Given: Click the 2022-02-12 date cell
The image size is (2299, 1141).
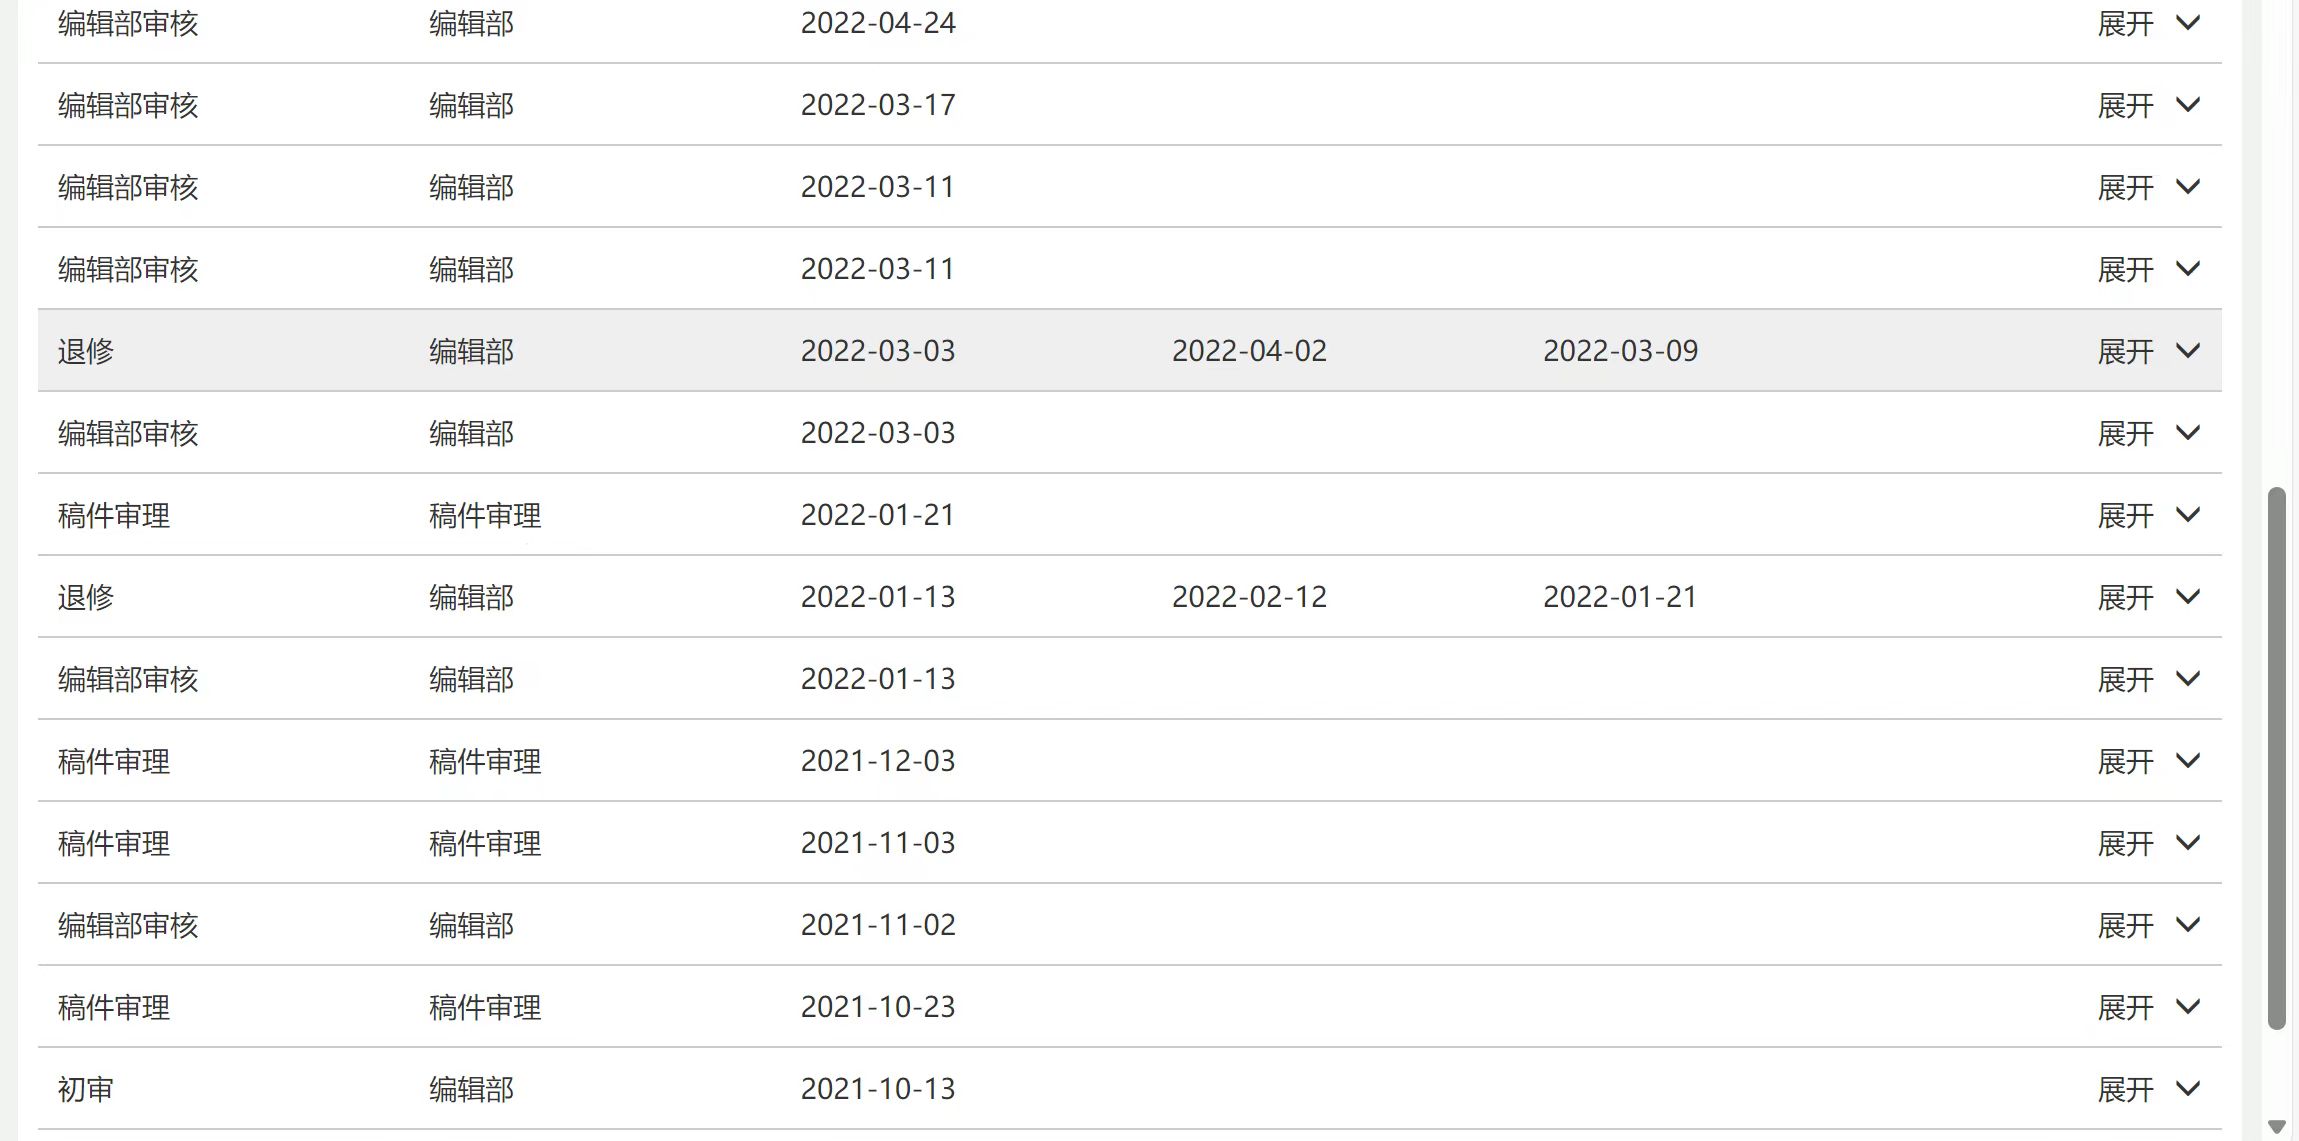Looking at the screenshot, I should pyautogui.click(x=1249, y=597).
